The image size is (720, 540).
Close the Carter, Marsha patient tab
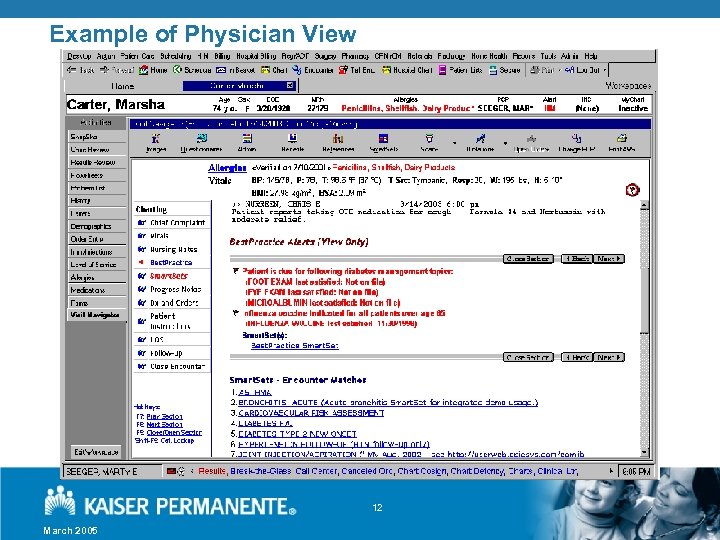(x=290, y=85)
